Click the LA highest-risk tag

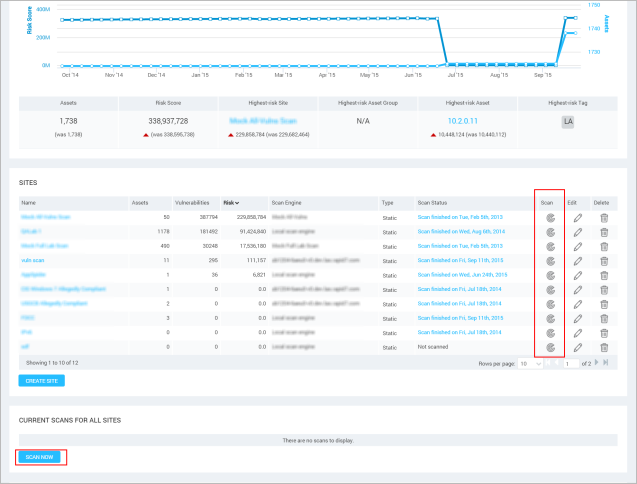pyautogui.click(x=568, y=121)
